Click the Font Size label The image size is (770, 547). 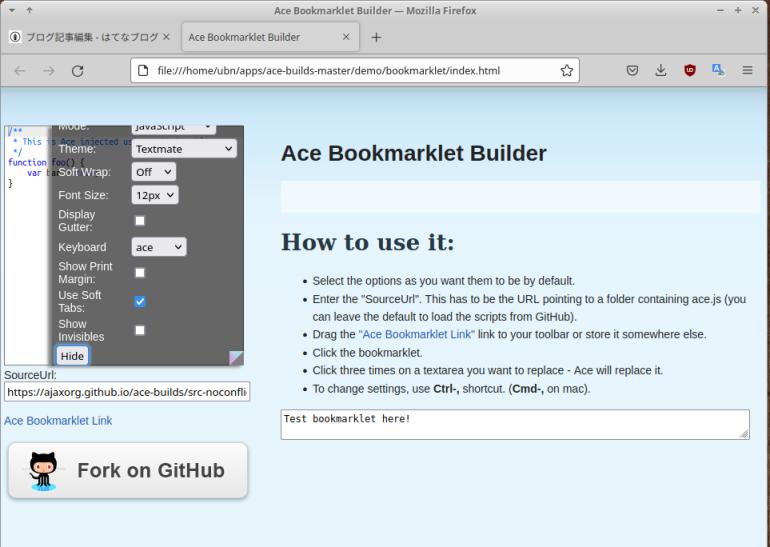[x=83, y=195]
